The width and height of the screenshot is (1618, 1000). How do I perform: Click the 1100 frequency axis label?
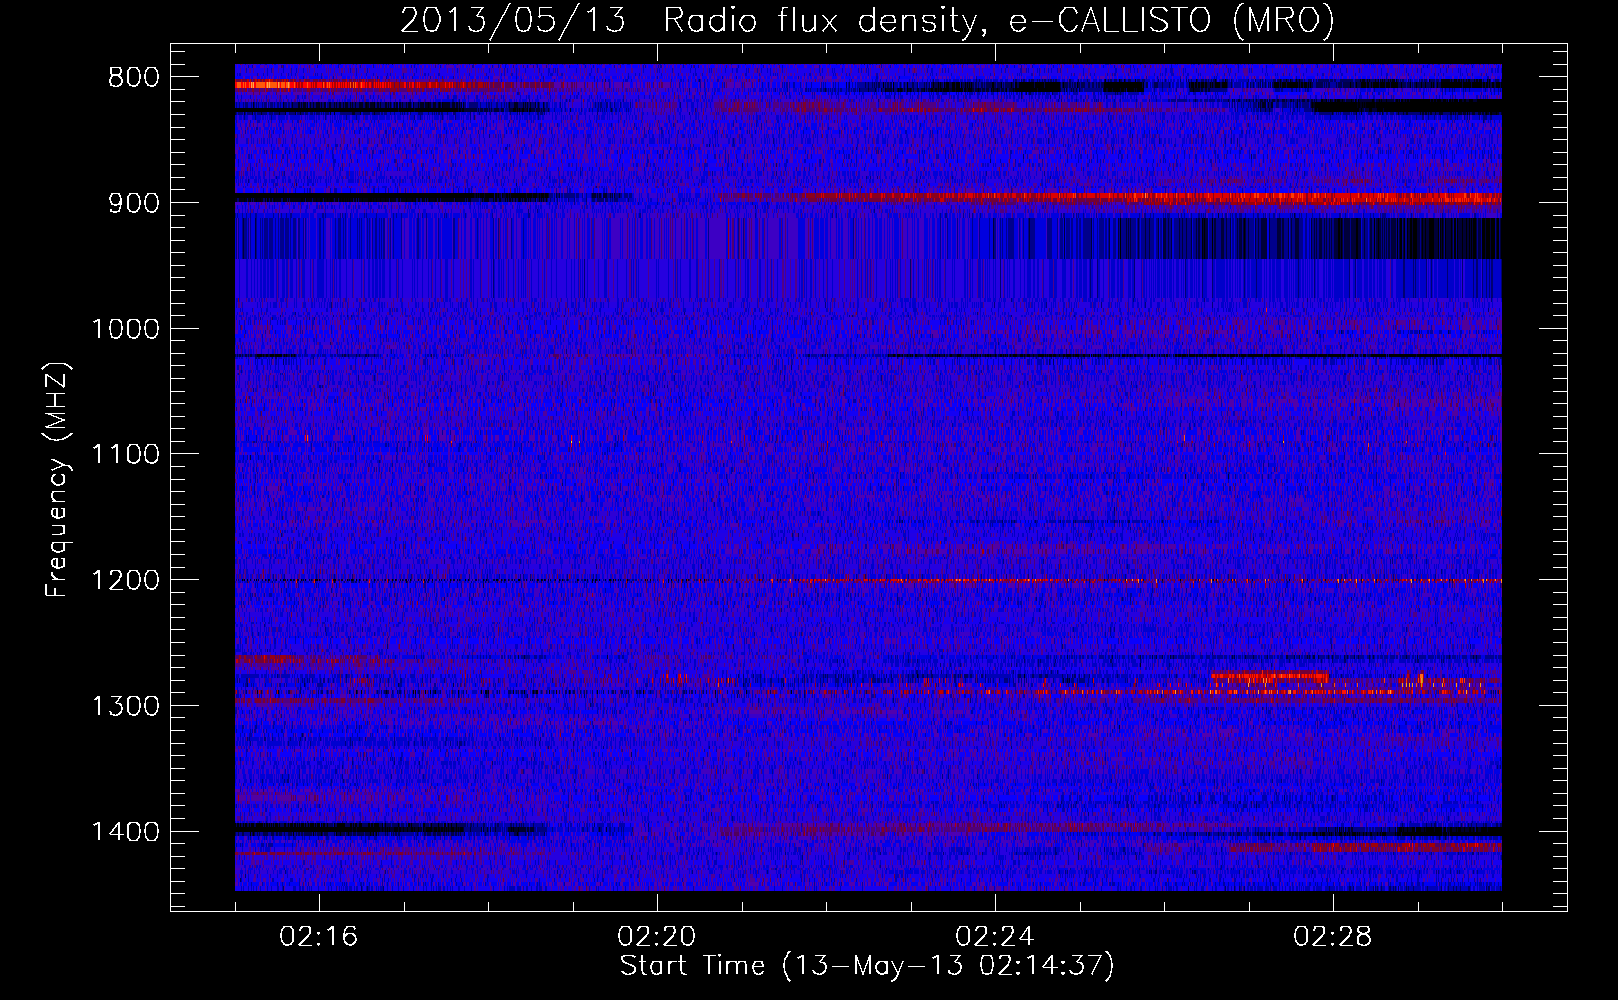tap(125, 455)
